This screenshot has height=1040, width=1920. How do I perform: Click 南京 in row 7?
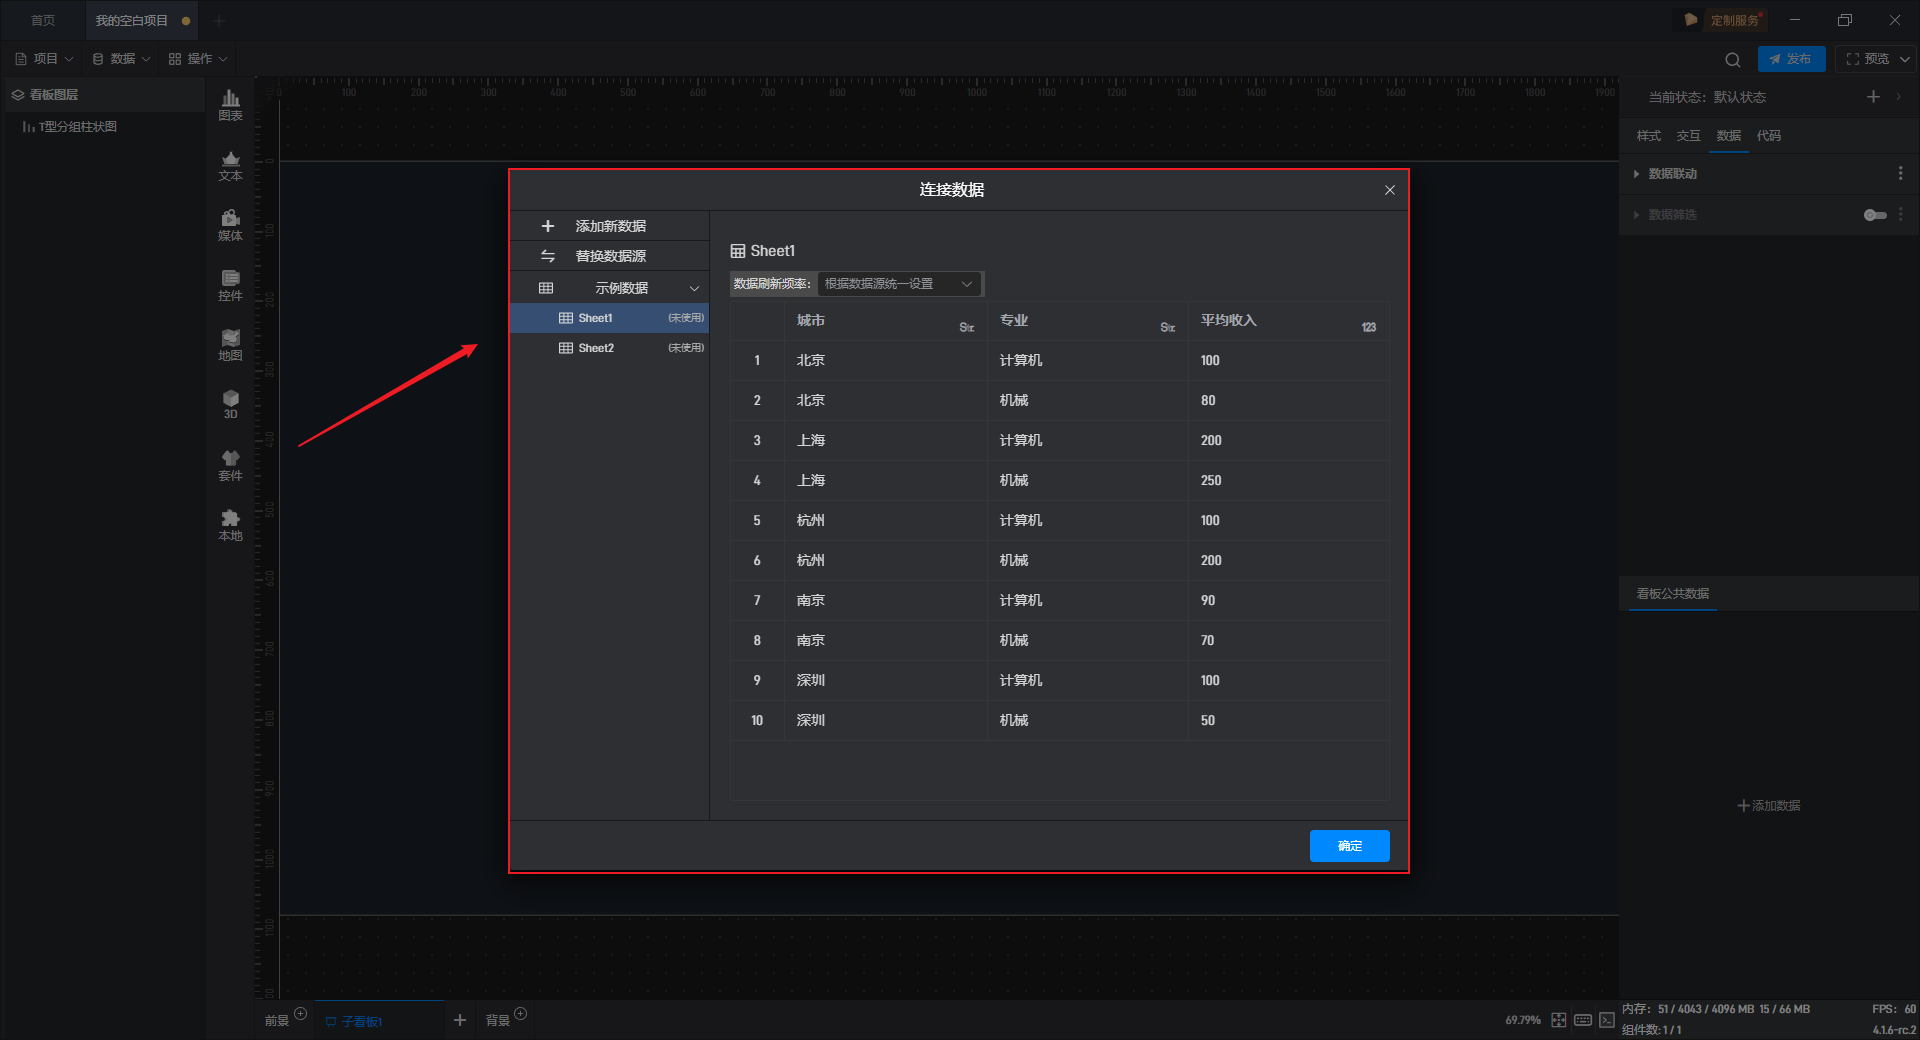[810, 600]
